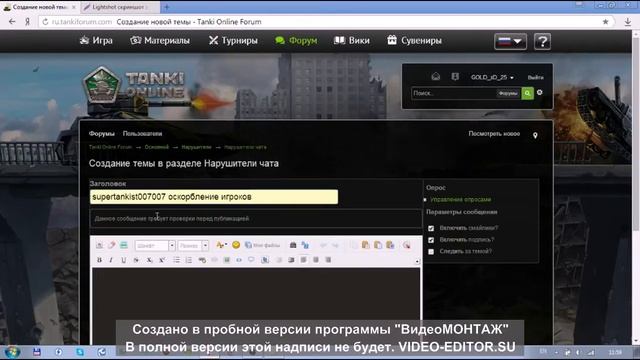The width and height of the screenshot is (640, 360).
Task: Toggle italic formatting in the editor
Action: click(x=111, y=260)
